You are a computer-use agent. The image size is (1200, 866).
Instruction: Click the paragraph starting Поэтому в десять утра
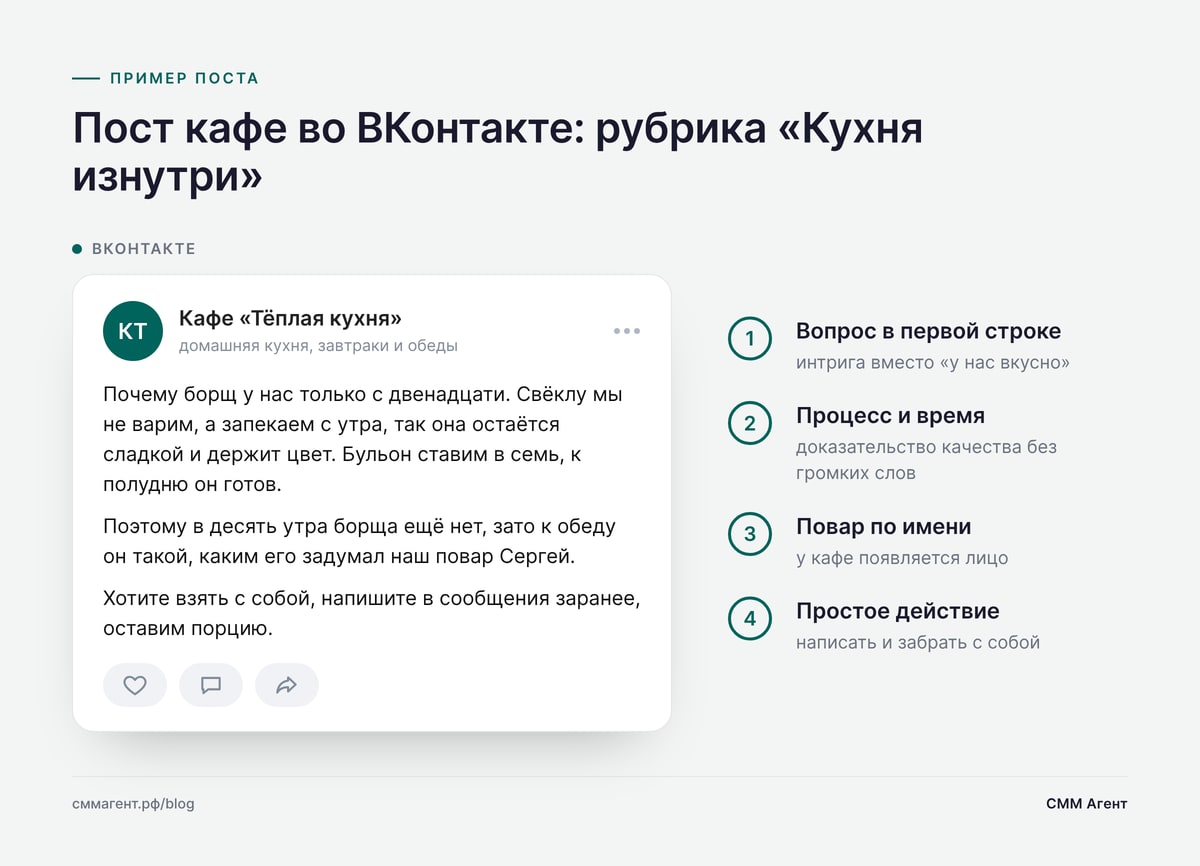tap(360, 541)
